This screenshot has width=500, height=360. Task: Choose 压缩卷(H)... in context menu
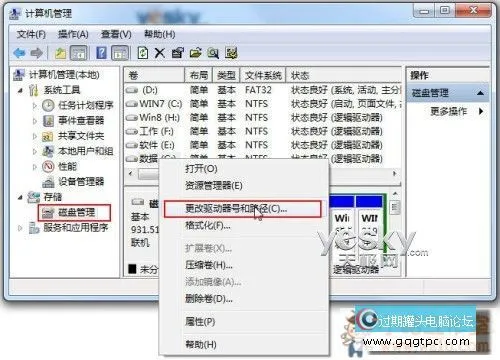click(x=244, y=265)
